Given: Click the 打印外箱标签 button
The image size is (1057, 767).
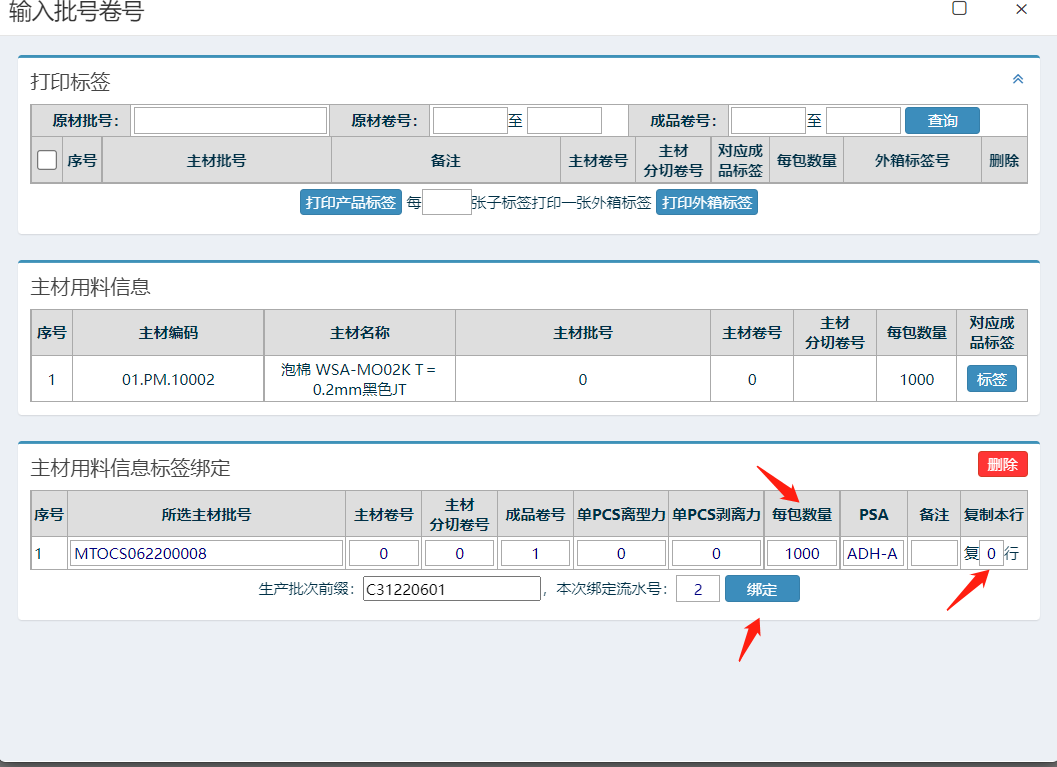Looking at the screenshot, I should pos(707,203).
